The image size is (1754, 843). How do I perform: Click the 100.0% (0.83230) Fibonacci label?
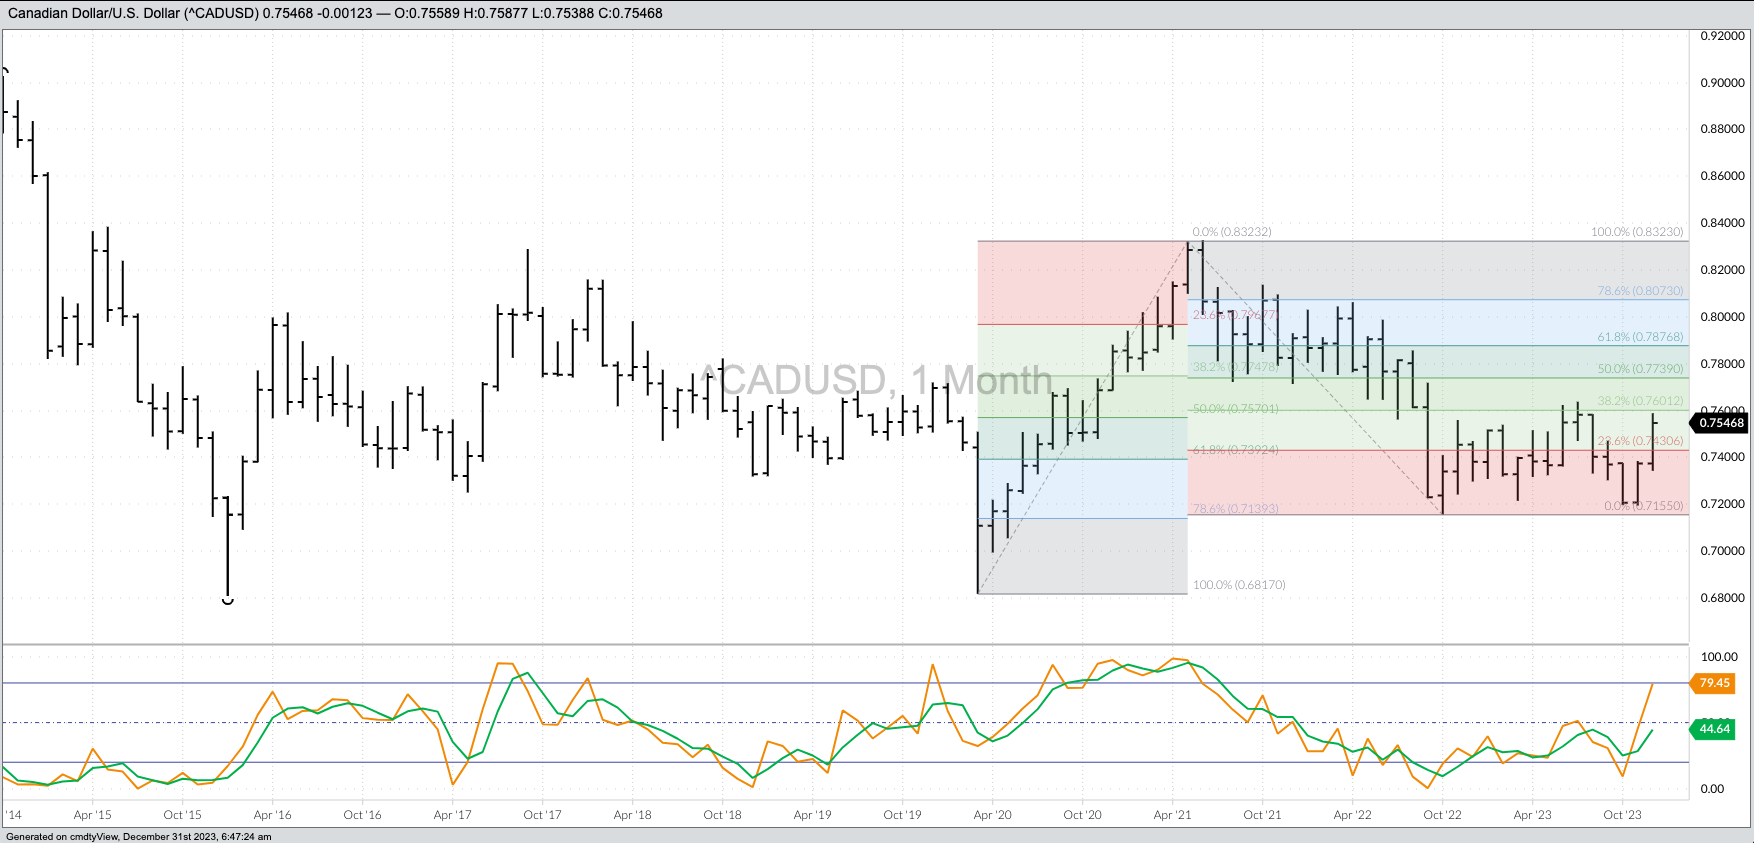[x=1637, y=232]
